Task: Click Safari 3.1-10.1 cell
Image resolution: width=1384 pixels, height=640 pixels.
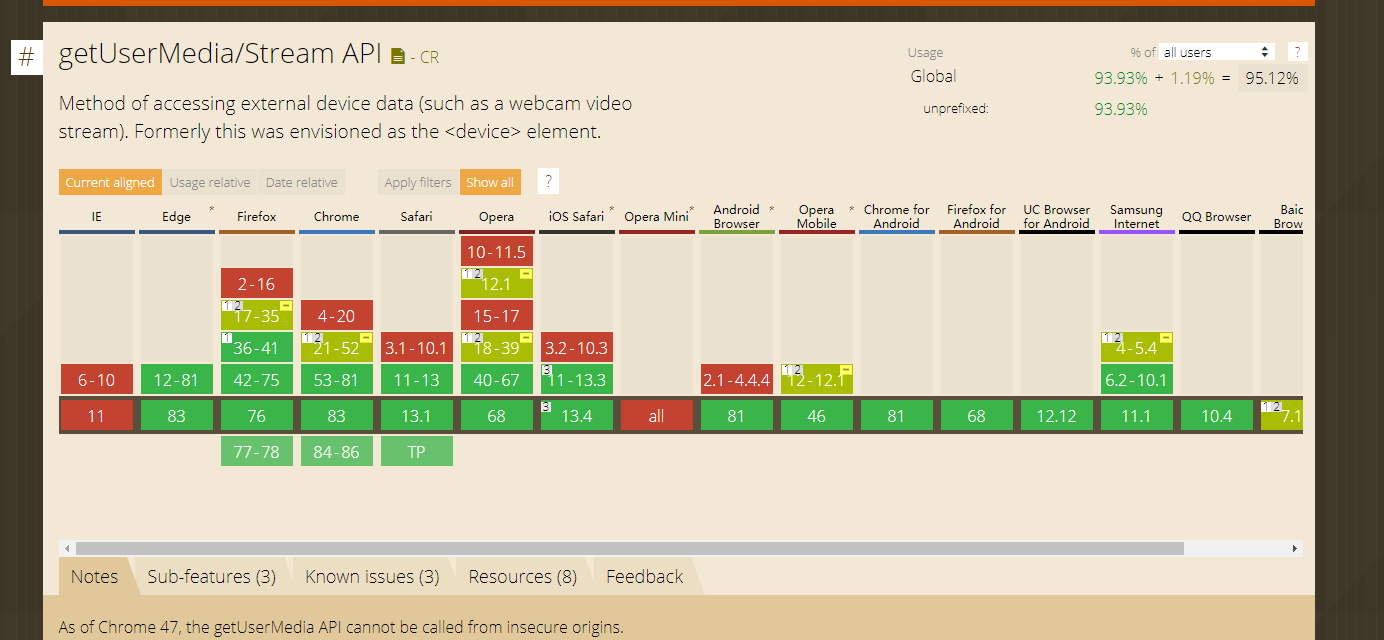Action: click(416, 347)
